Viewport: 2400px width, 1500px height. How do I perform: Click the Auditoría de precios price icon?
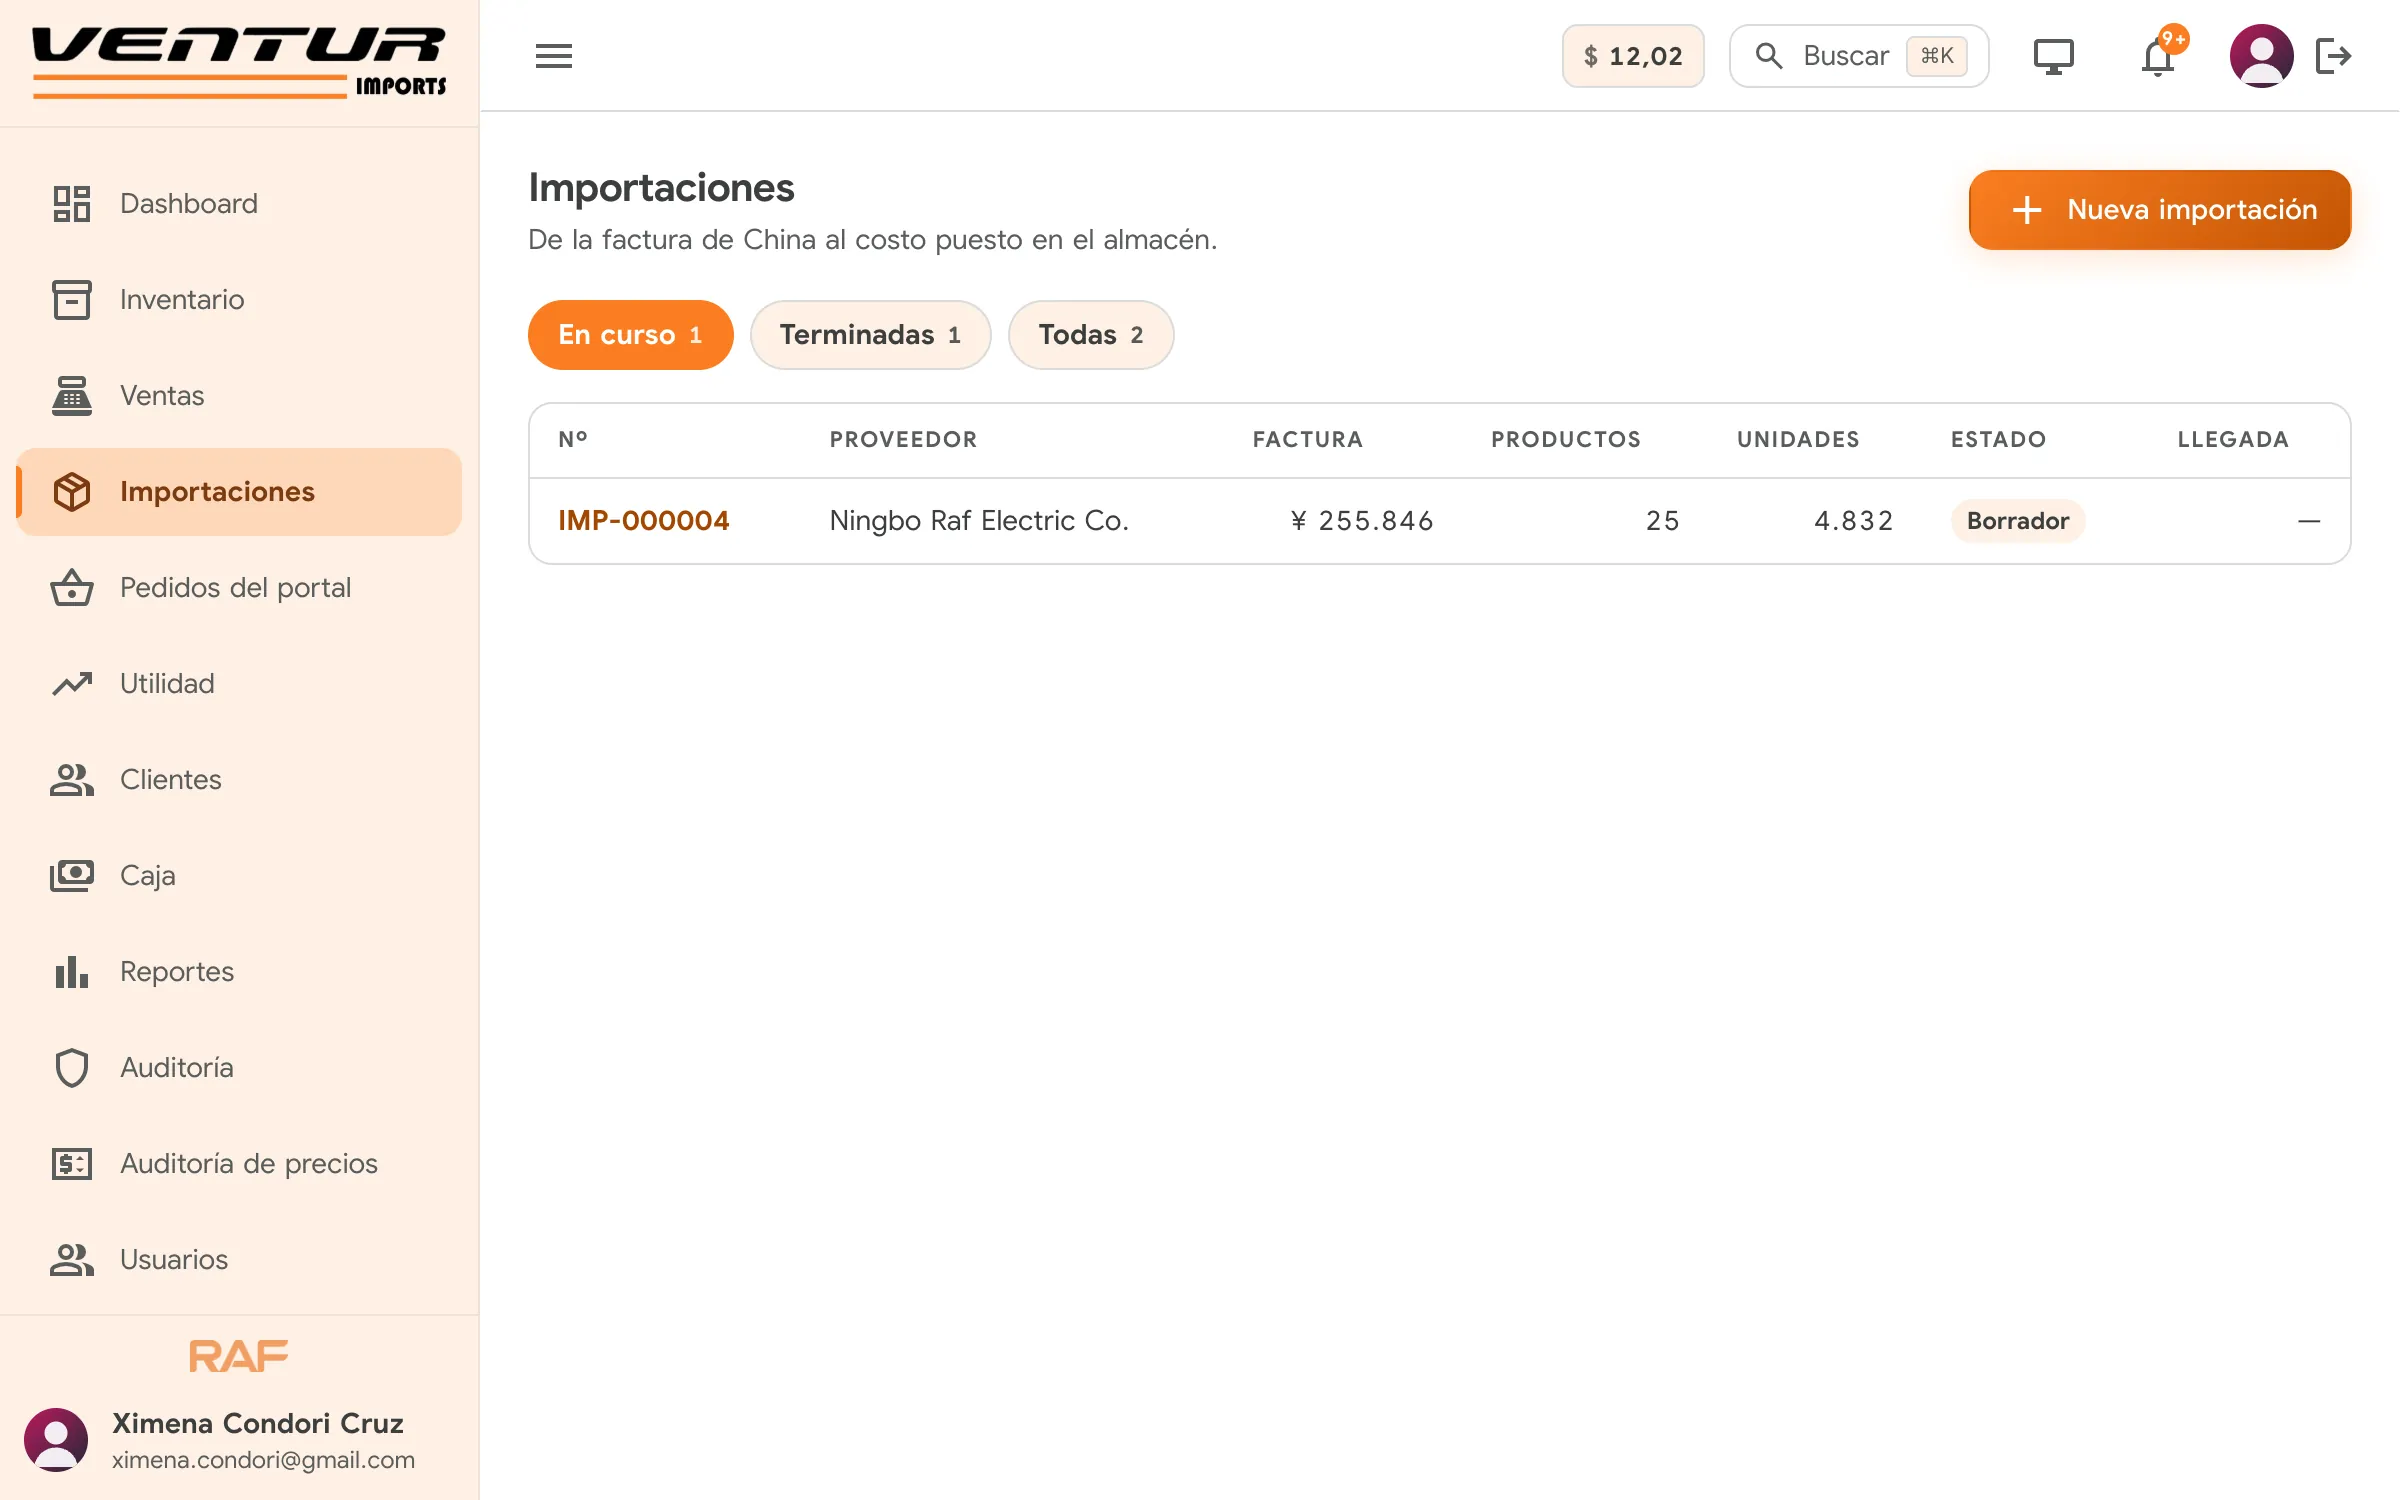click(72, 1164)
